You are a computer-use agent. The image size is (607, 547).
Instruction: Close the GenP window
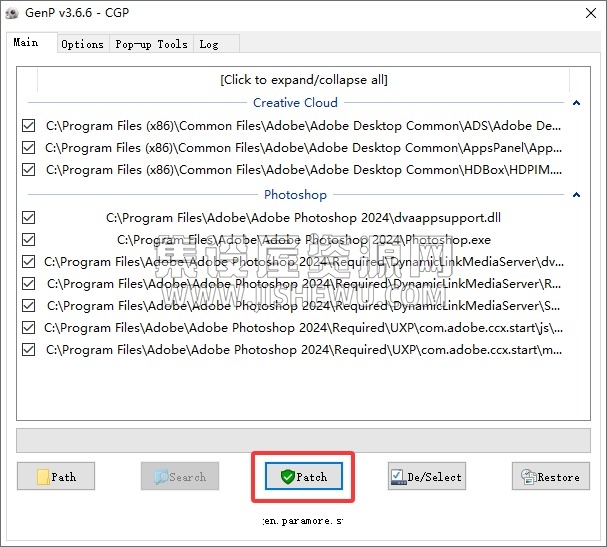(591, 13)
